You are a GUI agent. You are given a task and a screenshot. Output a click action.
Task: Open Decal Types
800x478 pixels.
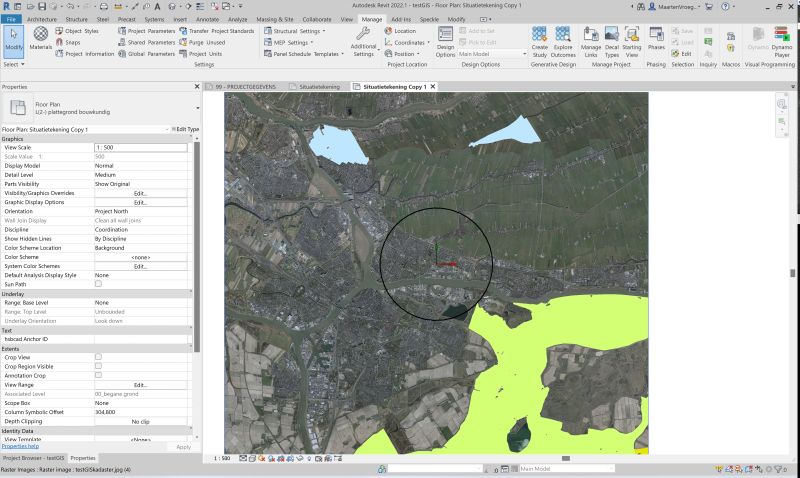(x=612, y=42)
